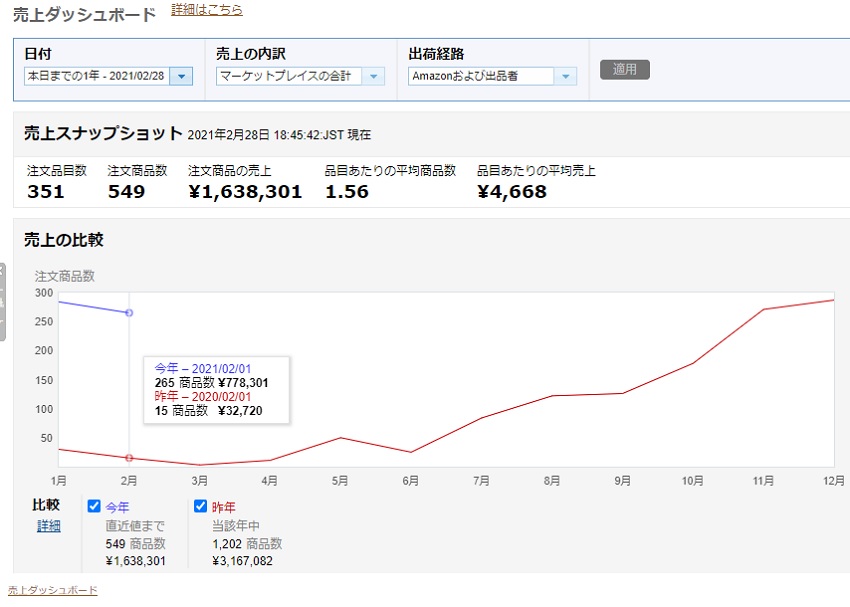Open the 詳細 link under 比較

tap(48, 526)
